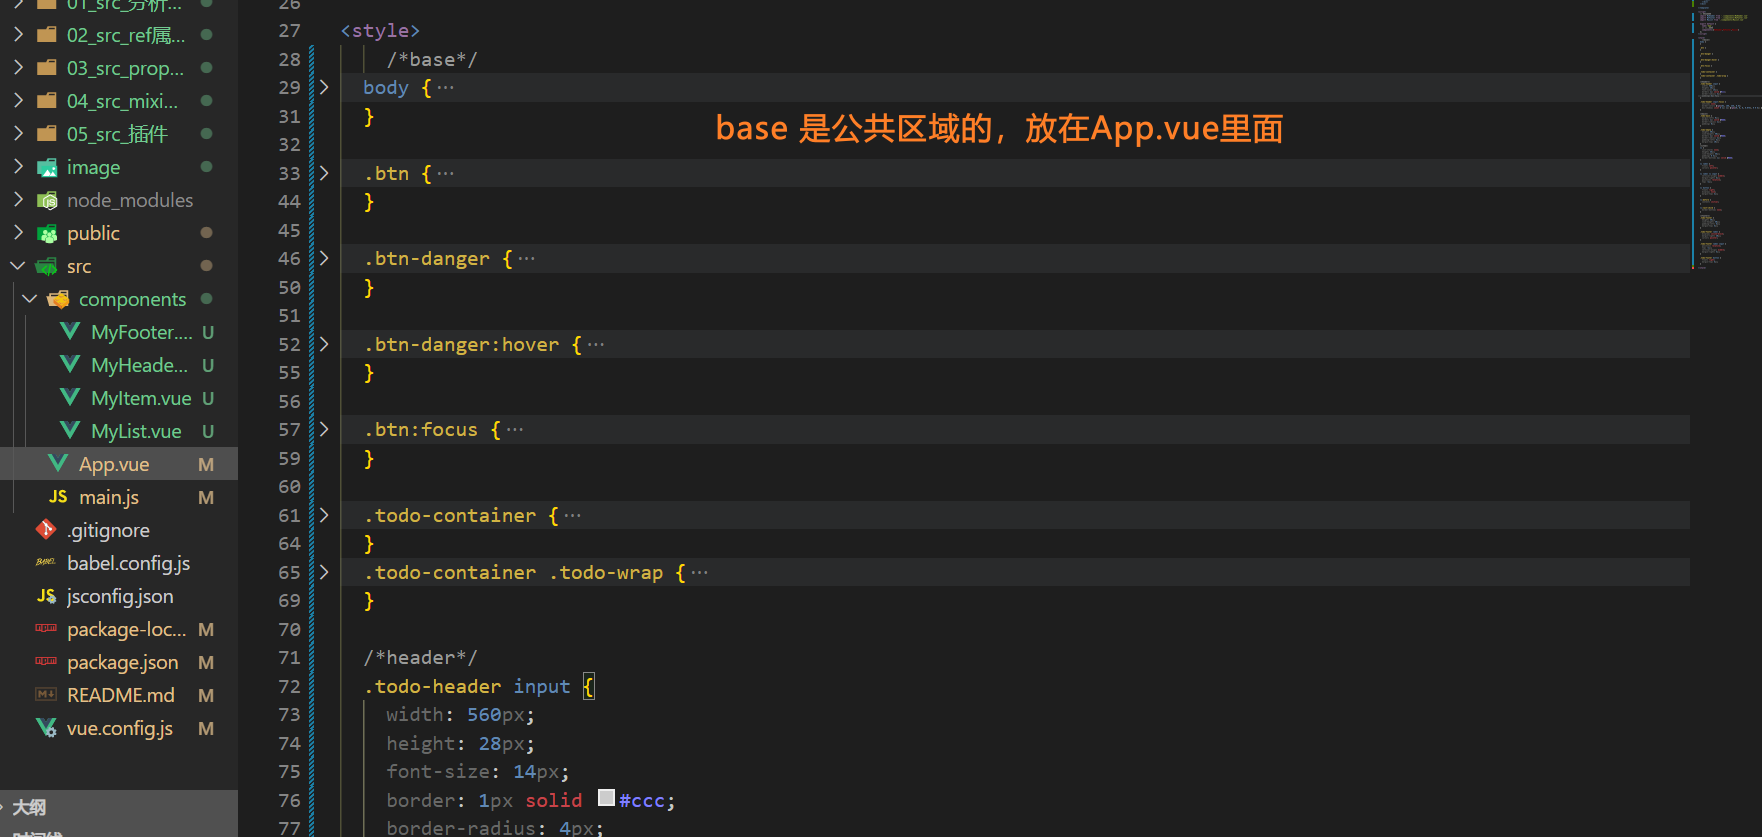Open MyHeader component file
Image resolution: width=1762 pixels, height=837 pixels.
(x=139, y=365)
